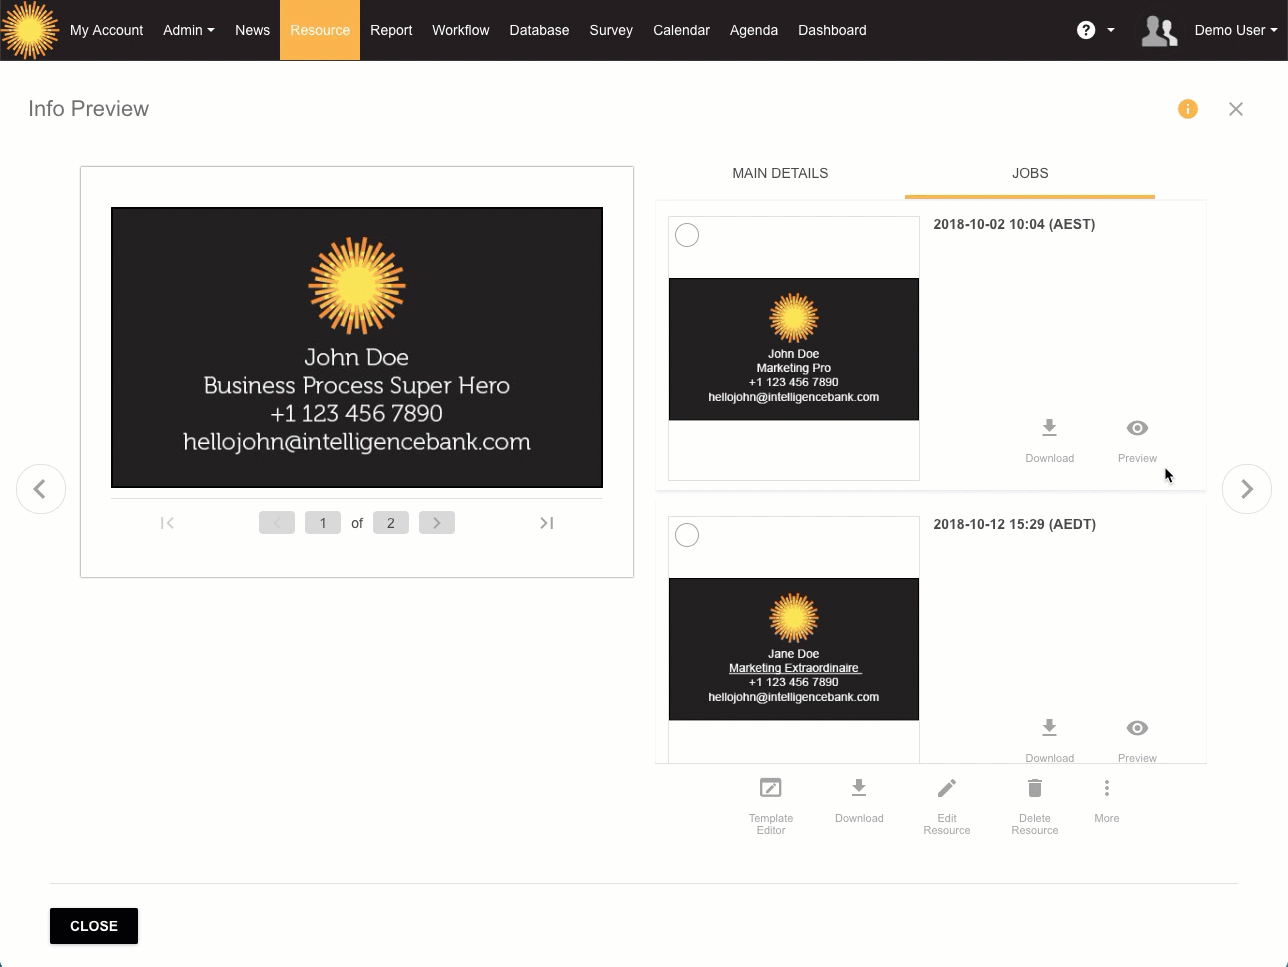The image size is (1288, 967).
Task: Open the Calendar menu item
Action: (x=681, y=30)
